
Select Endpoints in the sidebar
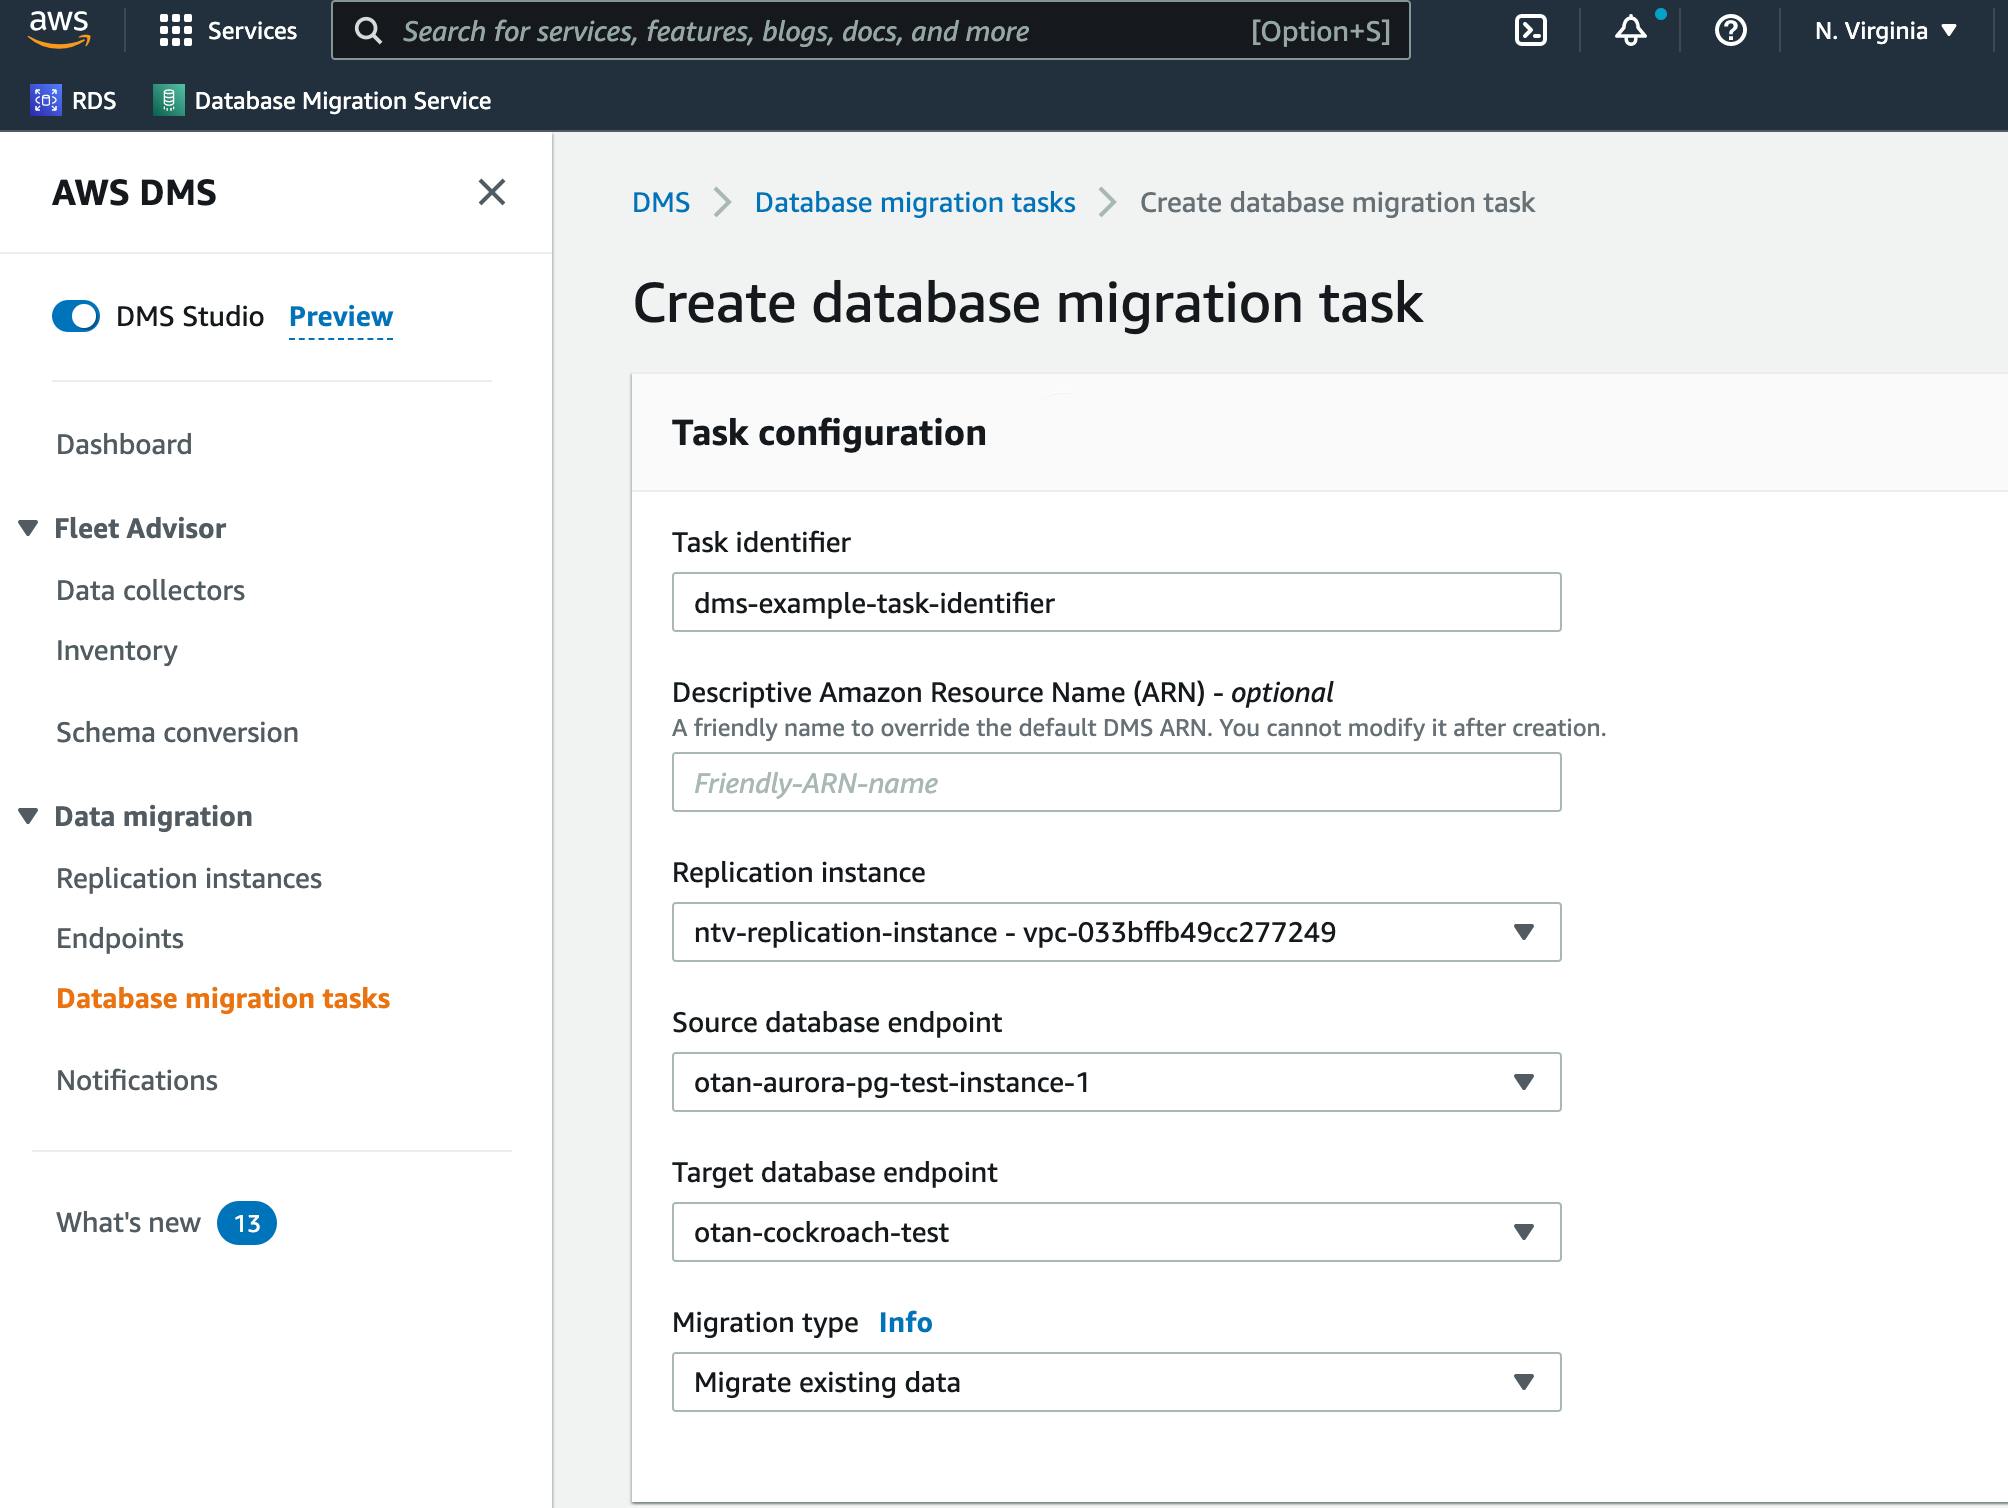[x=120, y=938]
